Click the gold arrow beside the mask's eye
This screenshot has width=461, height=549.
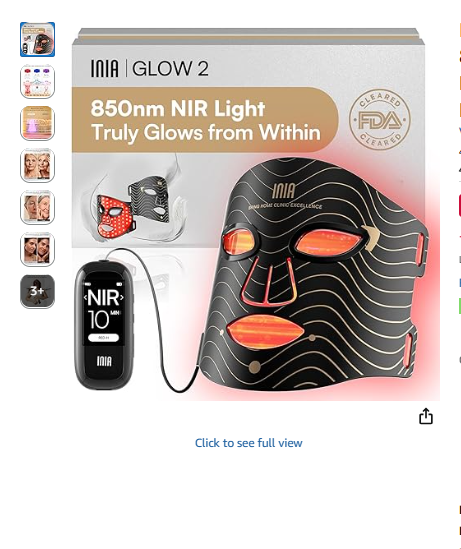point(371,238)
